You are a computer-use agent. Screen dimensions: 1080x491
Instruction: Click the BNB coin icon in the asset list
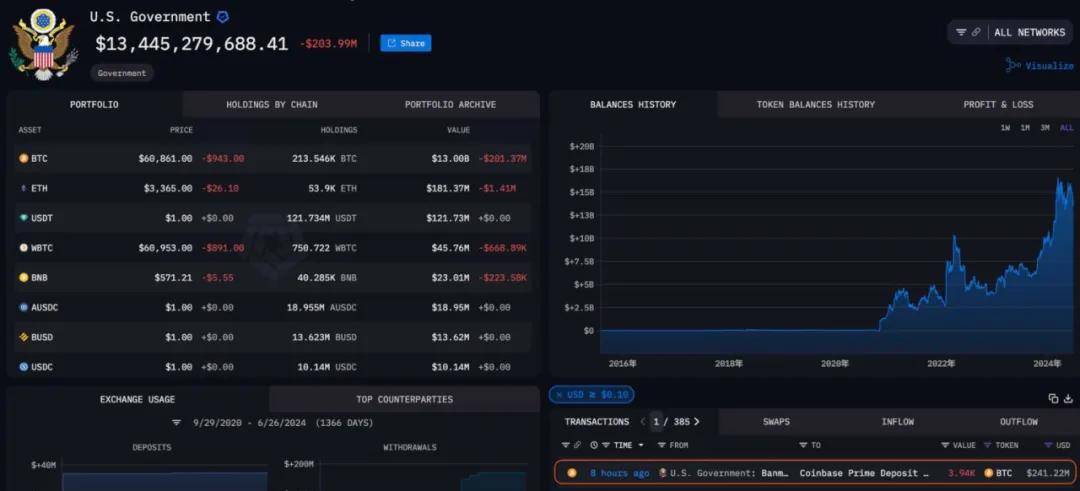(24, 277)
